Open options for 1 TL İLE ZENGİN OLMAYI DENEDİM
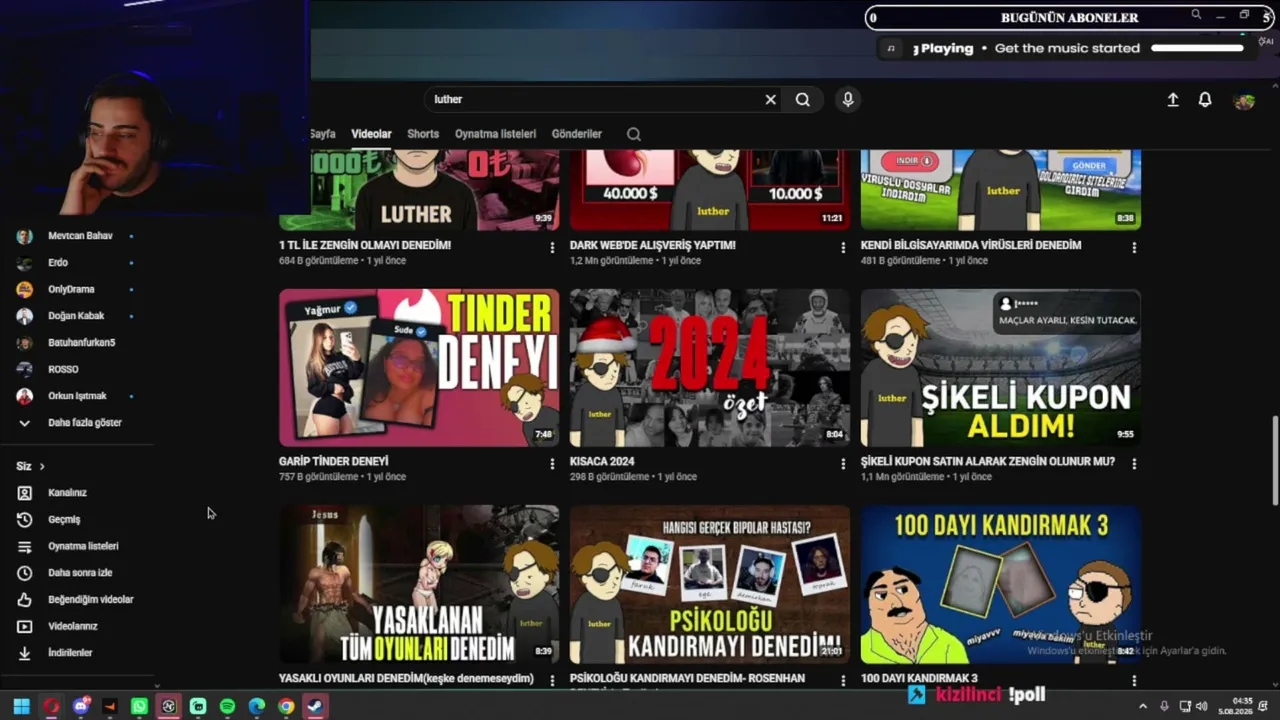Viewport: 1280px width, 720px height. tap(552, 247)
